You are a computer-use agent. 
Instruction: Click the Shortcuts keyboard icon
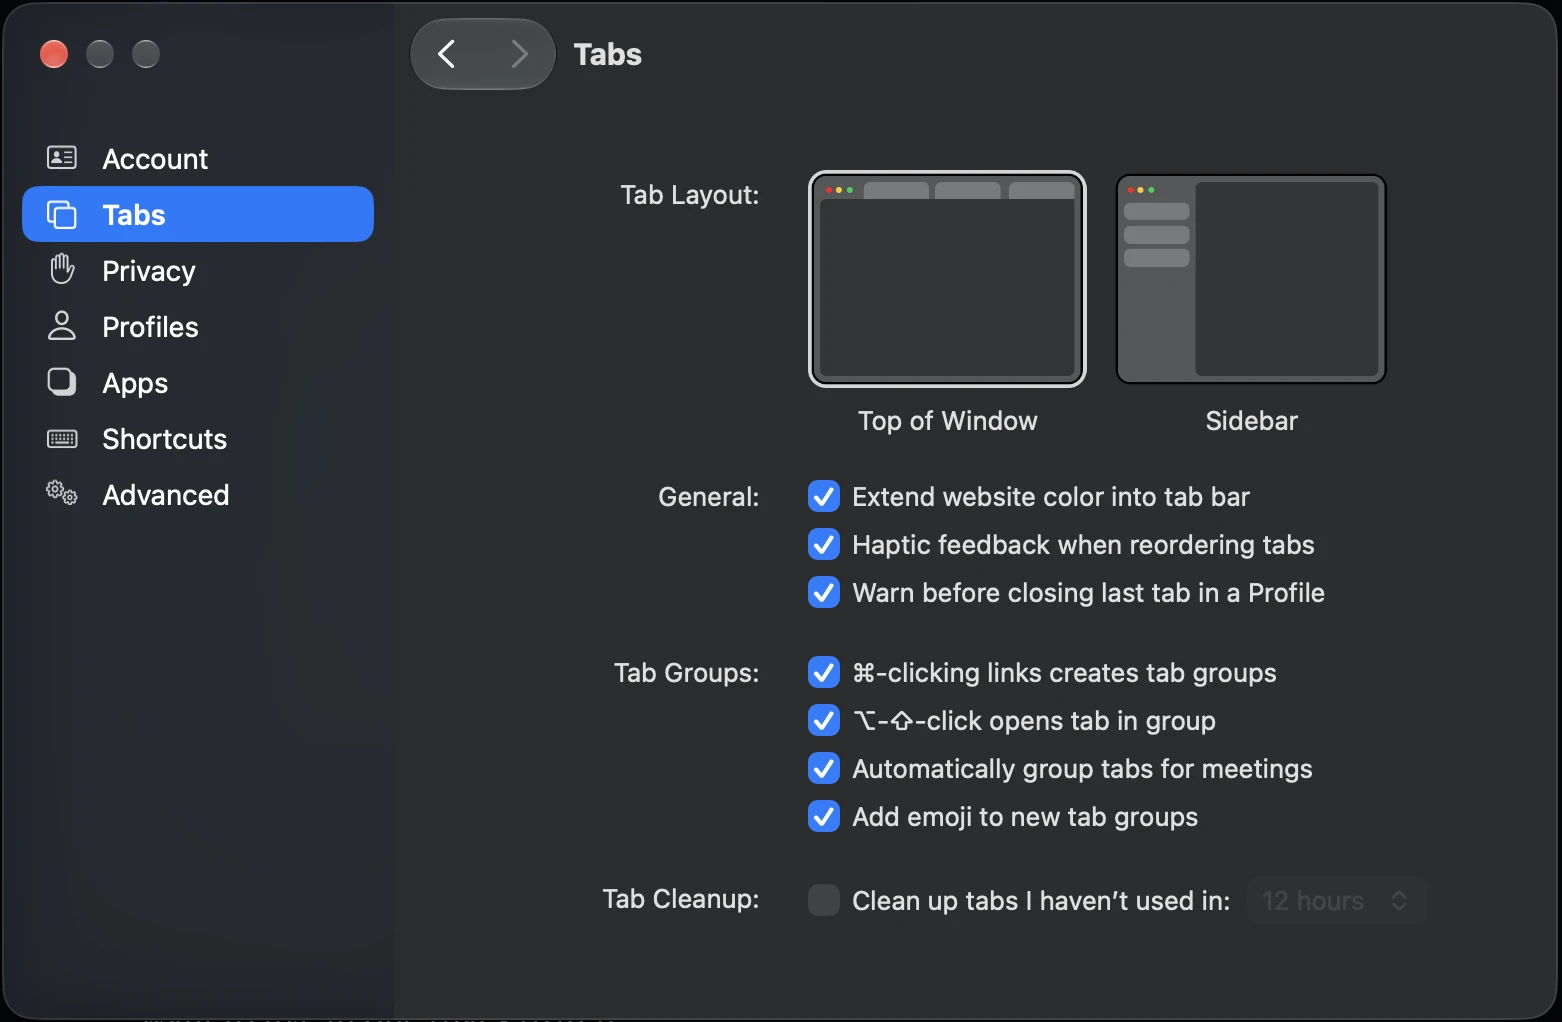[62, 438]
